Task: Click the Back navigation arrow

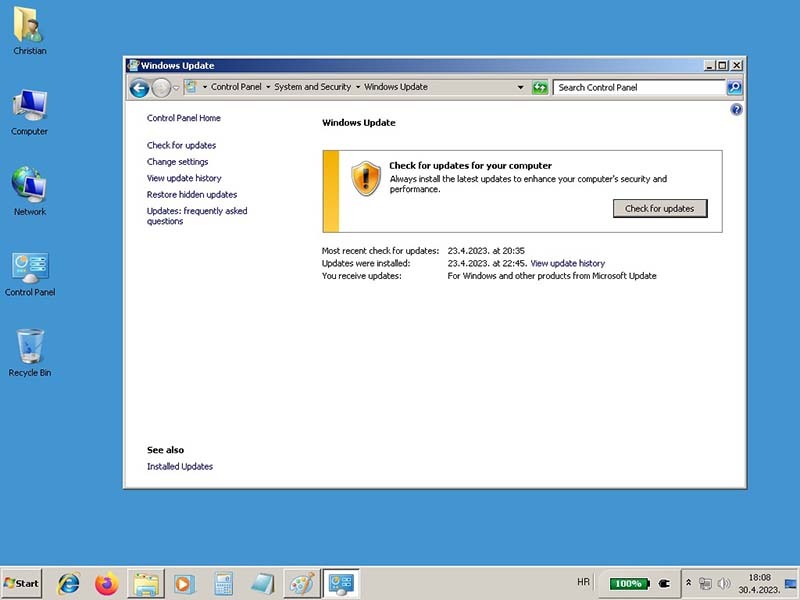Action: point(140,88)
